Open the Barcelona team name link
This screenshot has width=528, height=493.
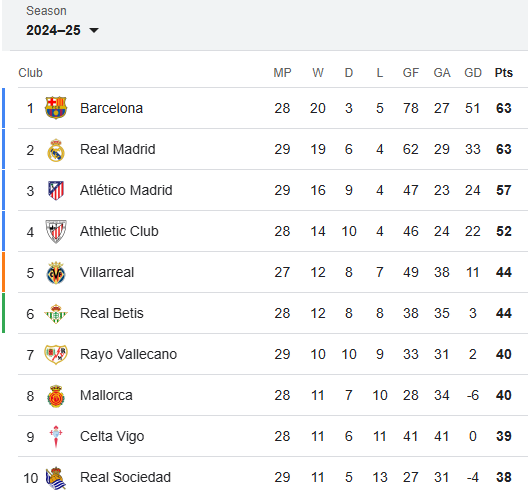(111, 108)
